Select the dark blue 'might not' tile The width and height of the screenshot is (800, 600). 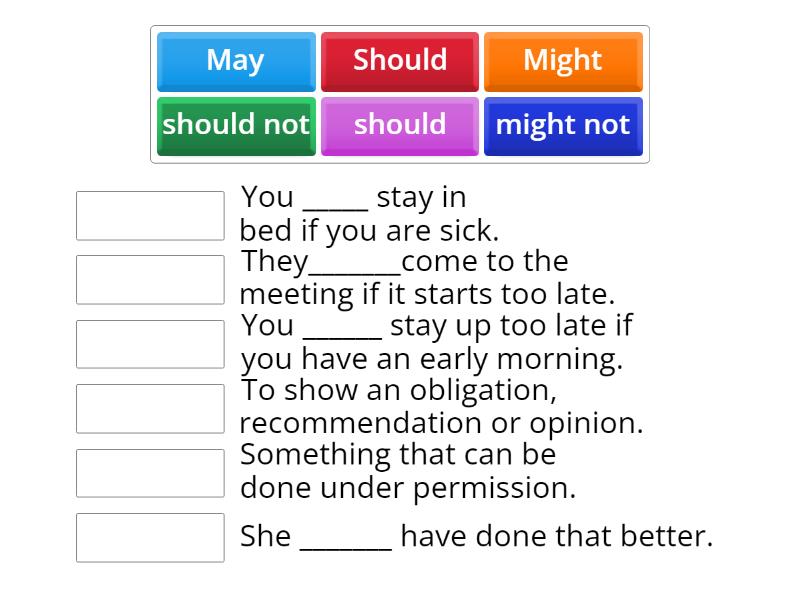[x=563, y=126]
